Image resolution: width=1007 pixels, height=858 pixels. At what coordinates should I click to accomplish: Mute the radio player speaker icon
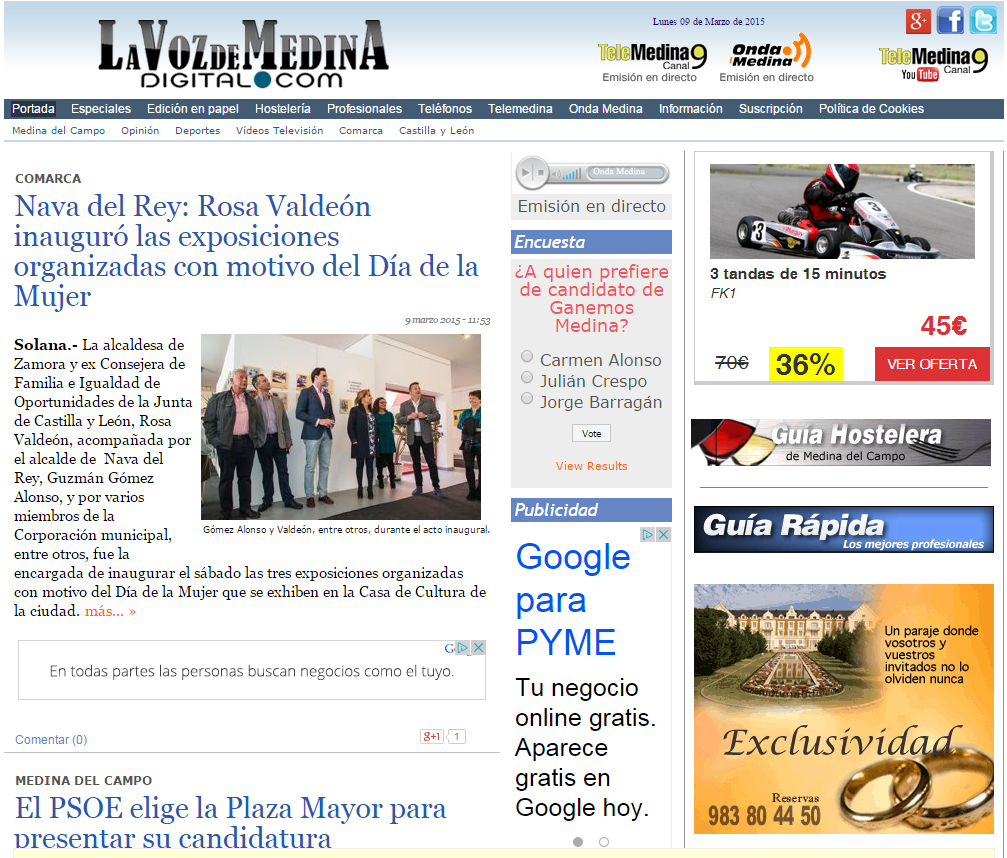click(556, 173)
